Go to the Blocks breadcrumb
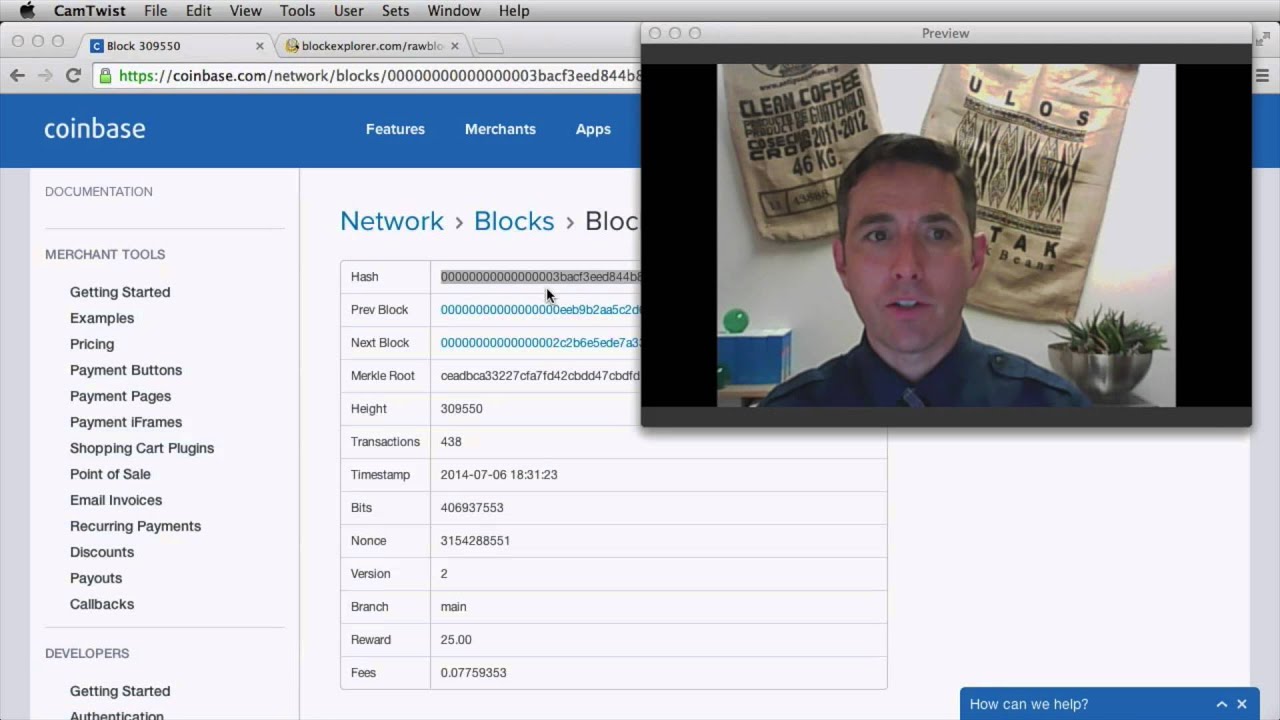1280x720 pixels. (x=514, y=221)
